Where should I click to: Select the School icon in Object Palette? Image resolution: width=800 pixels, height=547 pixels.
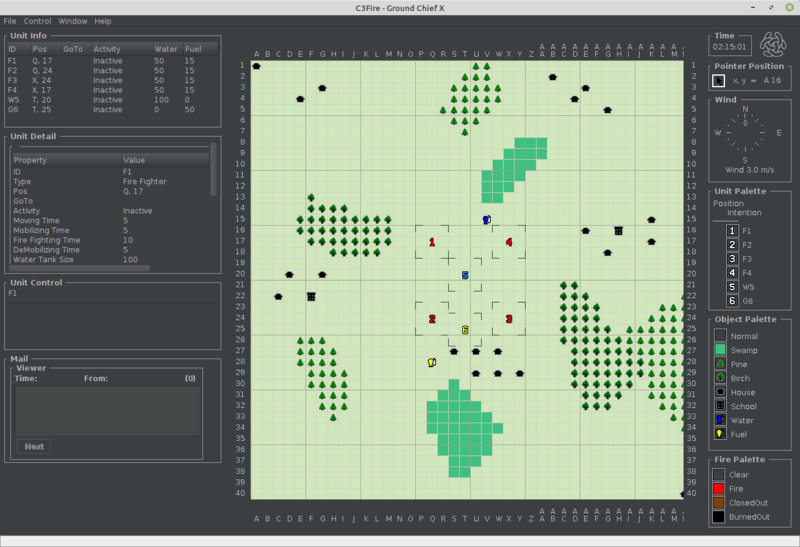pos(720,406)
